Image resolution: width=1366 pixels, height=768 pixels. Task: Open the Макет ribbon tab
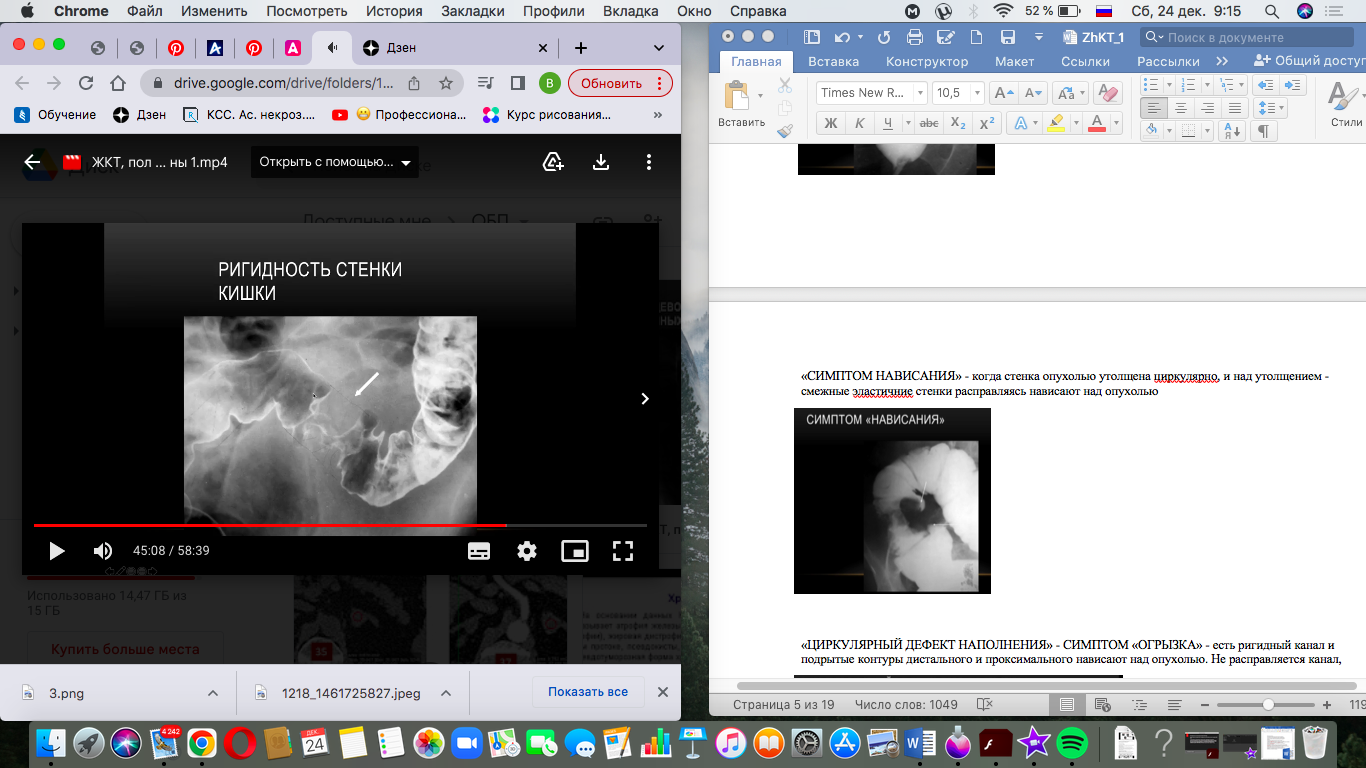point(1014,61)
